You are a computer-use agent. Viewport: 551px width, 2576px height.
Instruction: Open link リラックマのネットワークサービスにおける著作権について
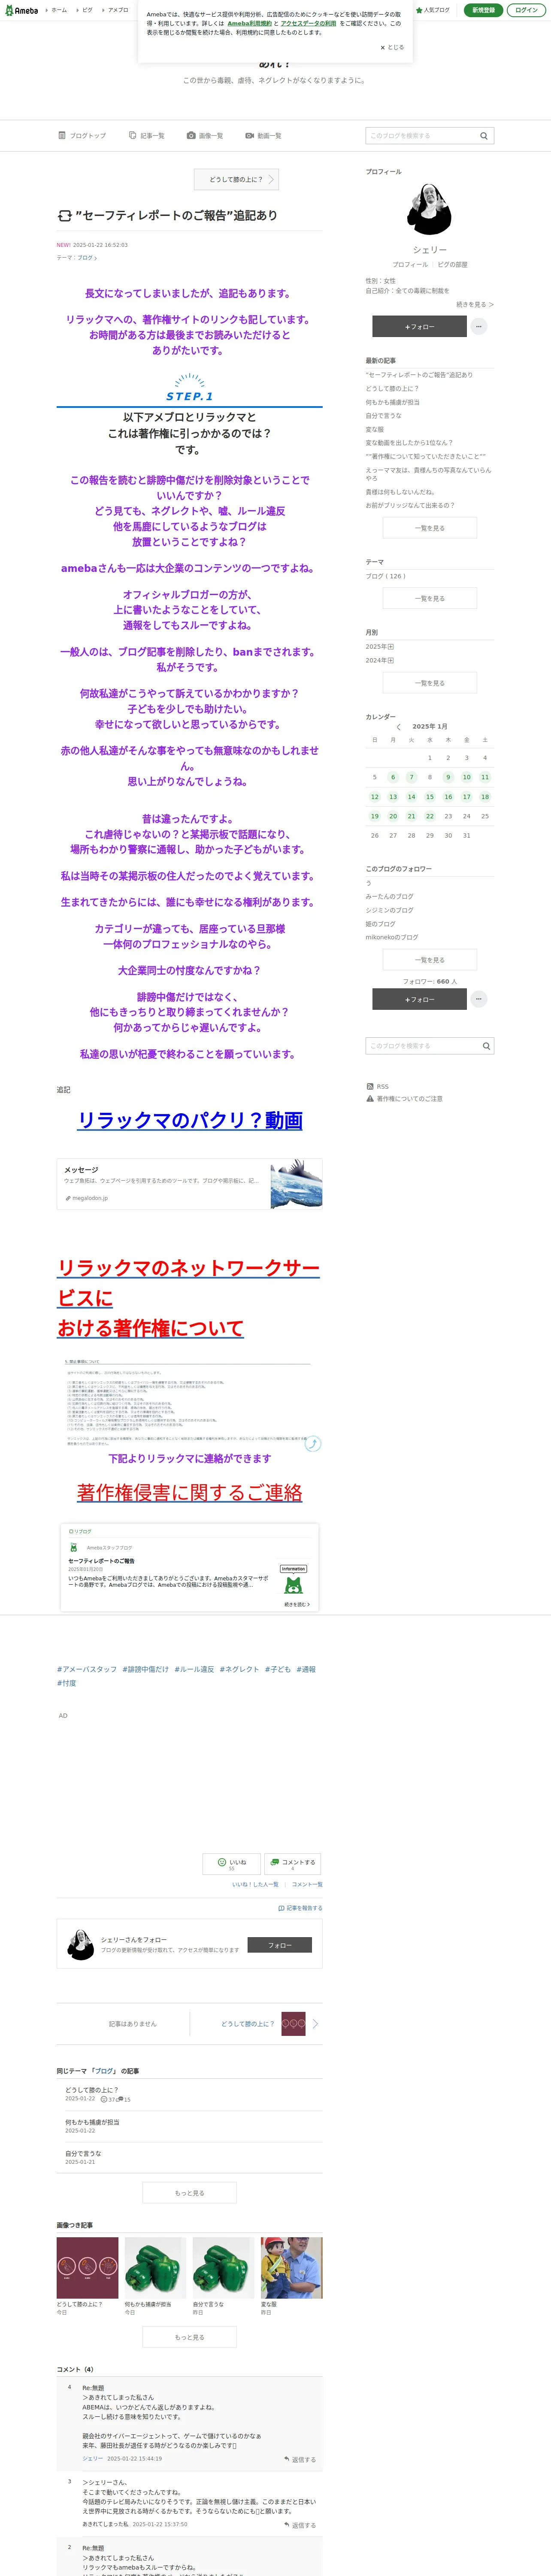pos(188,1298)
